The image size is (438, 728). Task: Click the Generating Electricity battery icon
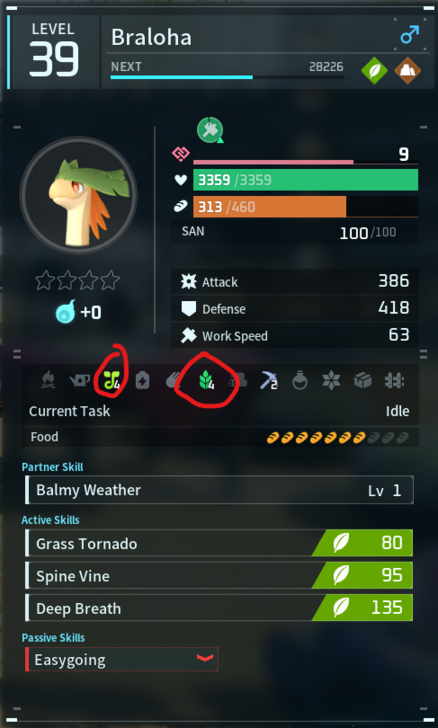pyautogui.click(x=142, y=381)
